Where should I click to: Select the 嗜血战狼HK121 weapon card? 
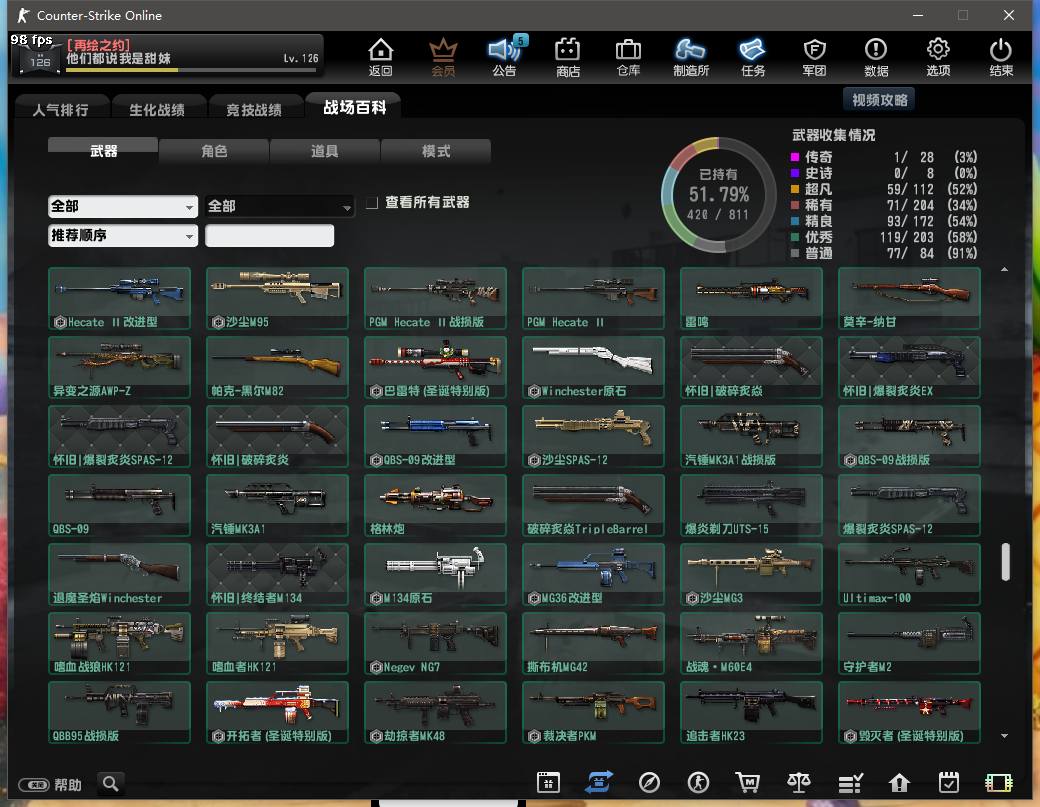coord(119,643)
